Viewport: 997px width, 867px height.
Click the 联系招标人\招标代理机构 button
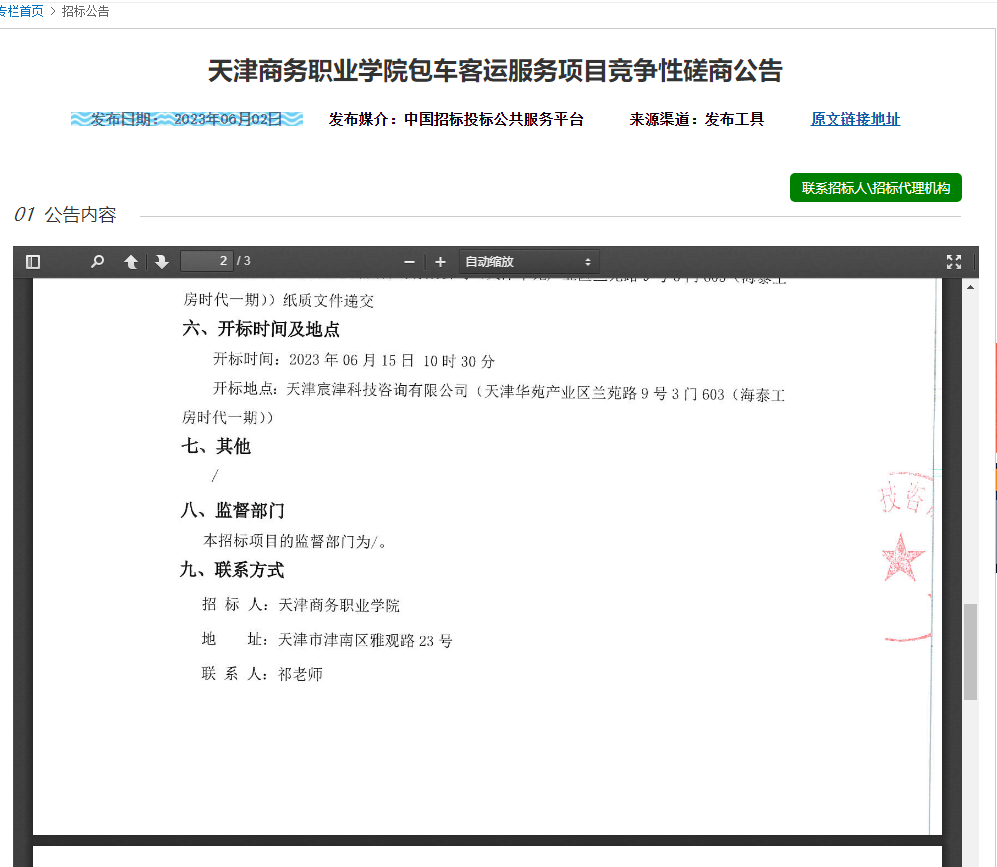(x=875, y=188)
